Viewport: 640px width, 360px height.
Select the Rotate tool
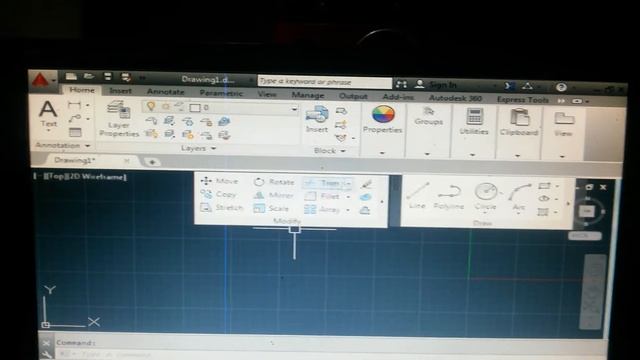(274, 182)
